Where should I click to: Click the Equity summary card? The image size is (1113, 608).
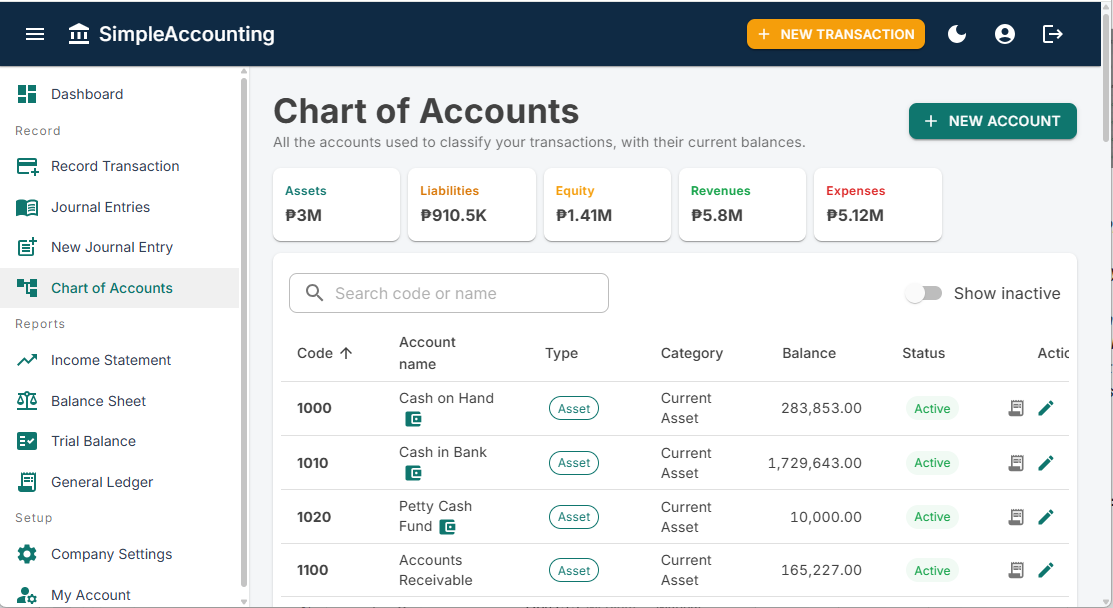[x=607, y=204]
